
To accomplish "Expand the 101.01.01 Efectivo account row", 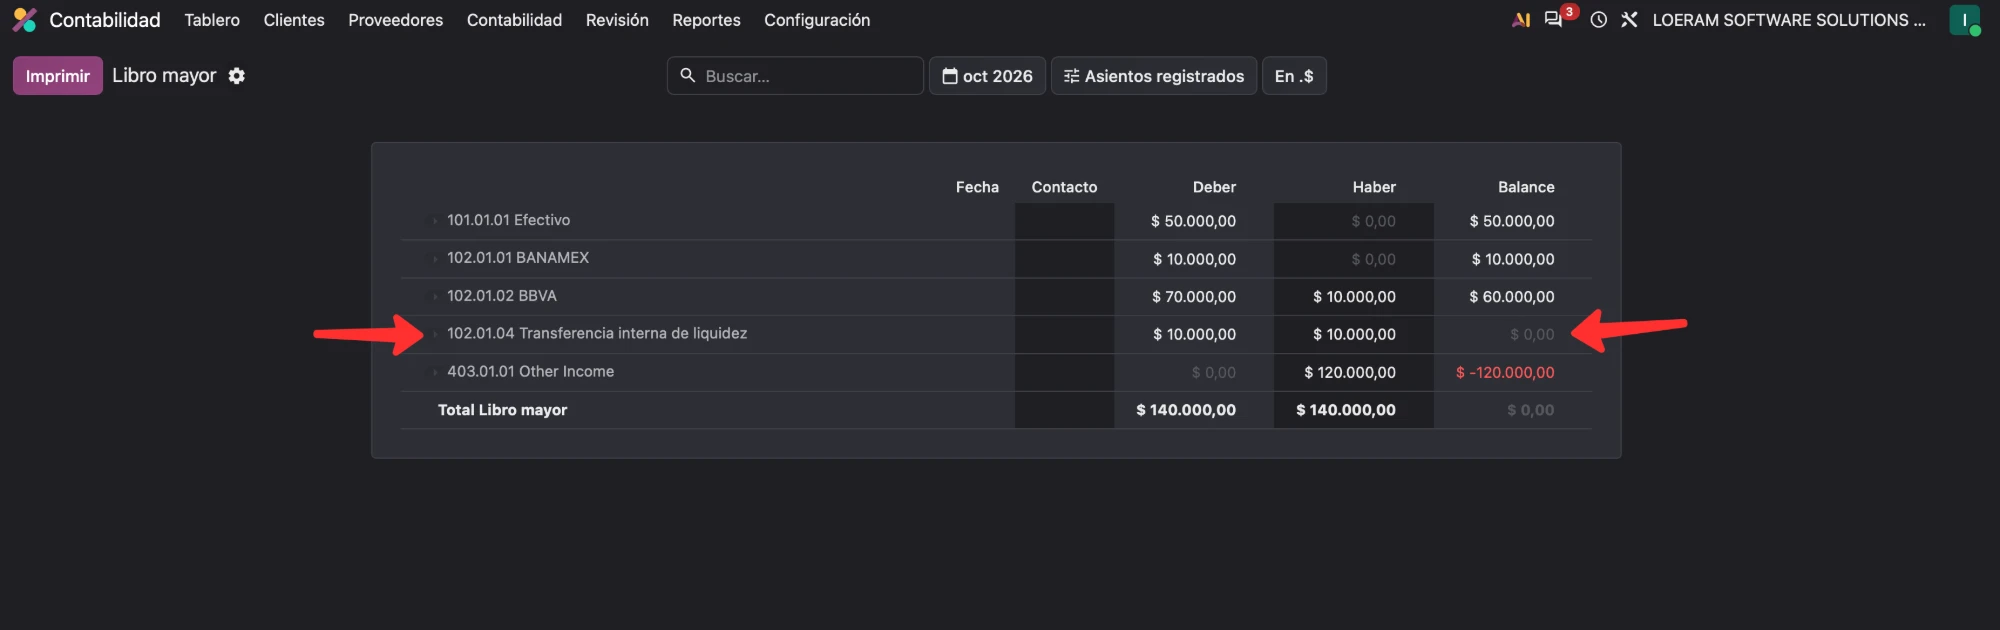I will pos(435,221).
